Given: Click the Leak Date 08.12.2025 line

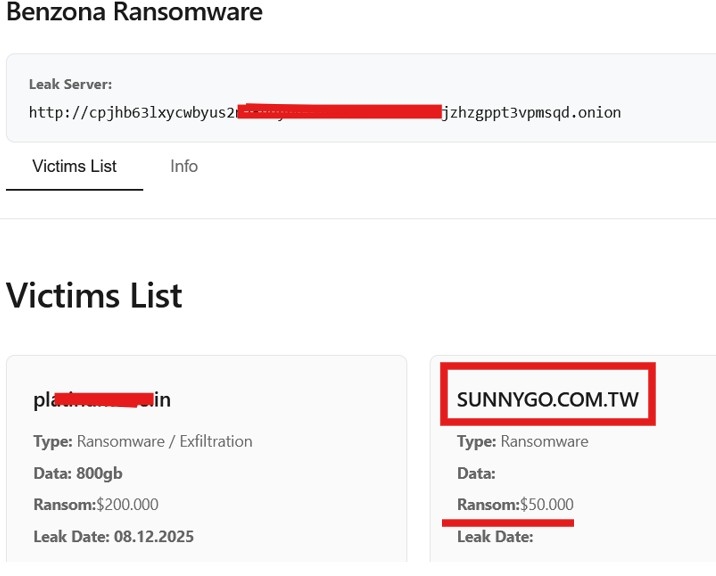Looking at the screenshot, I should (x=113, y=536).
